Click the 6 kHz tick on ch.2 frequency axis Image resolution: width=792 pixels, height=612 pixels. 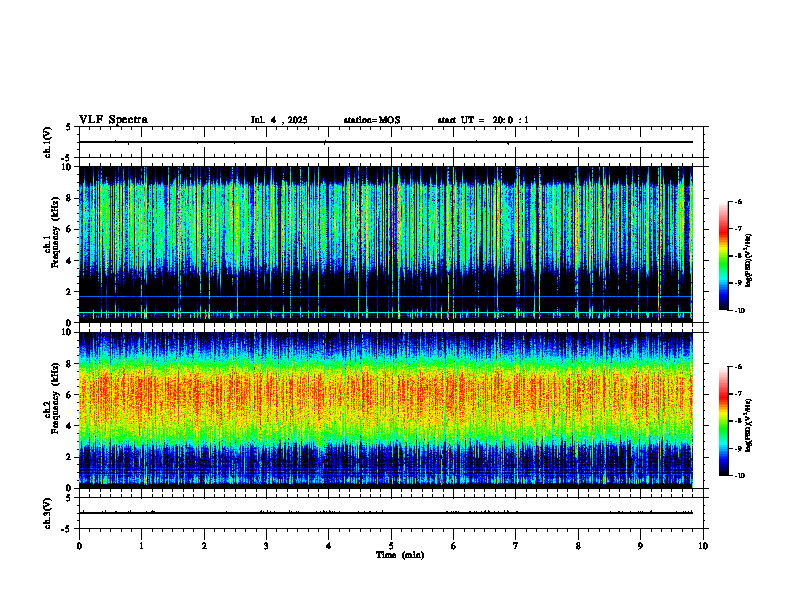click(70, 395)
